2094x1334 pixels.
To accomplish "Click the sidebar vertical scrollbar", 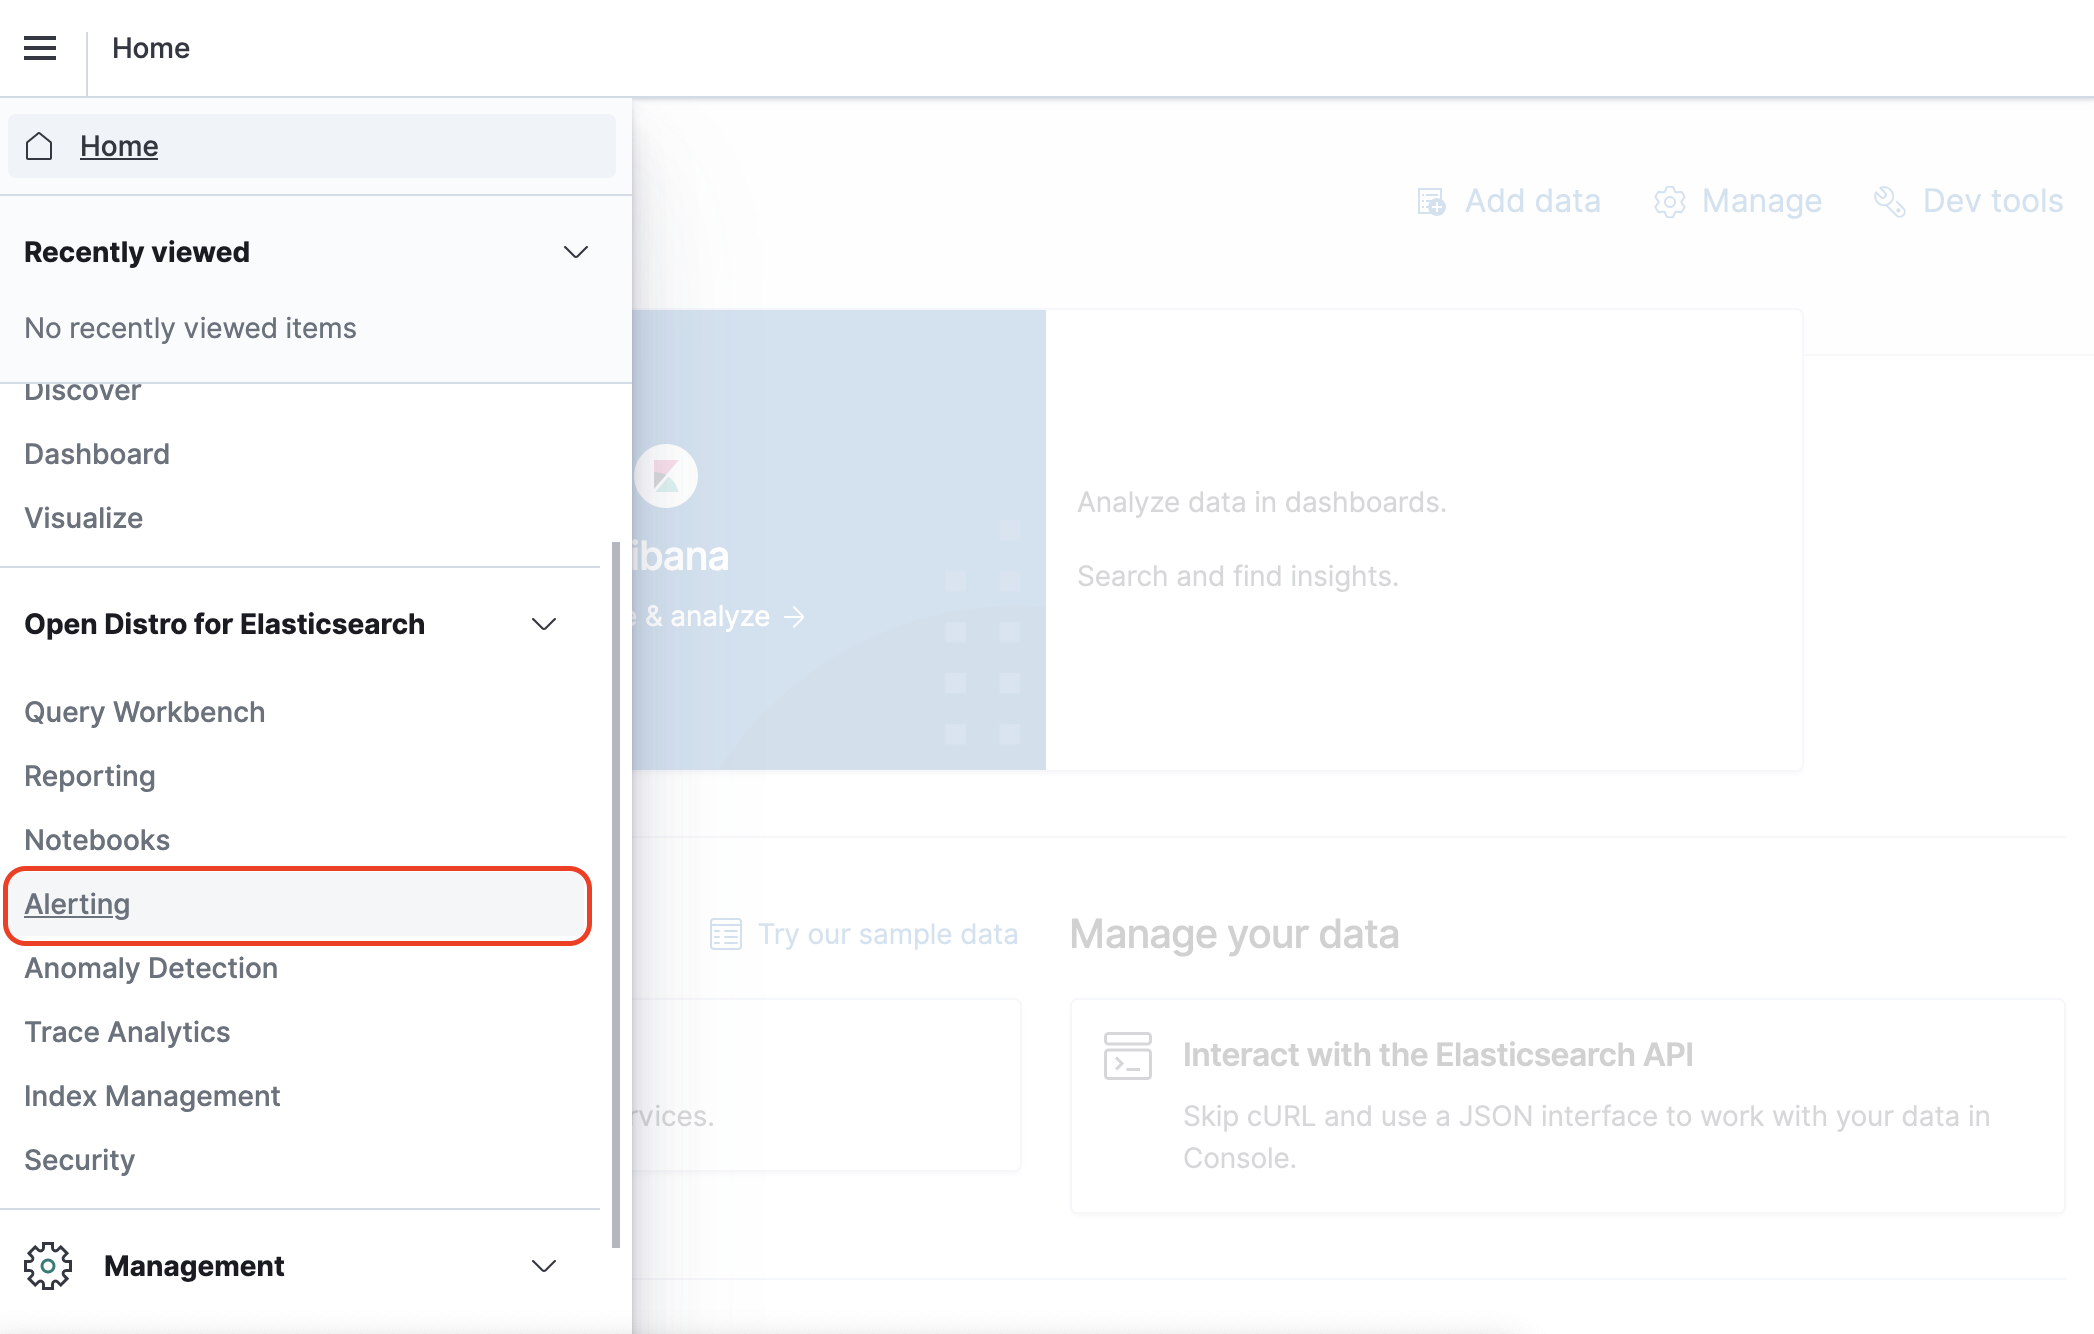I will [616, 894].
